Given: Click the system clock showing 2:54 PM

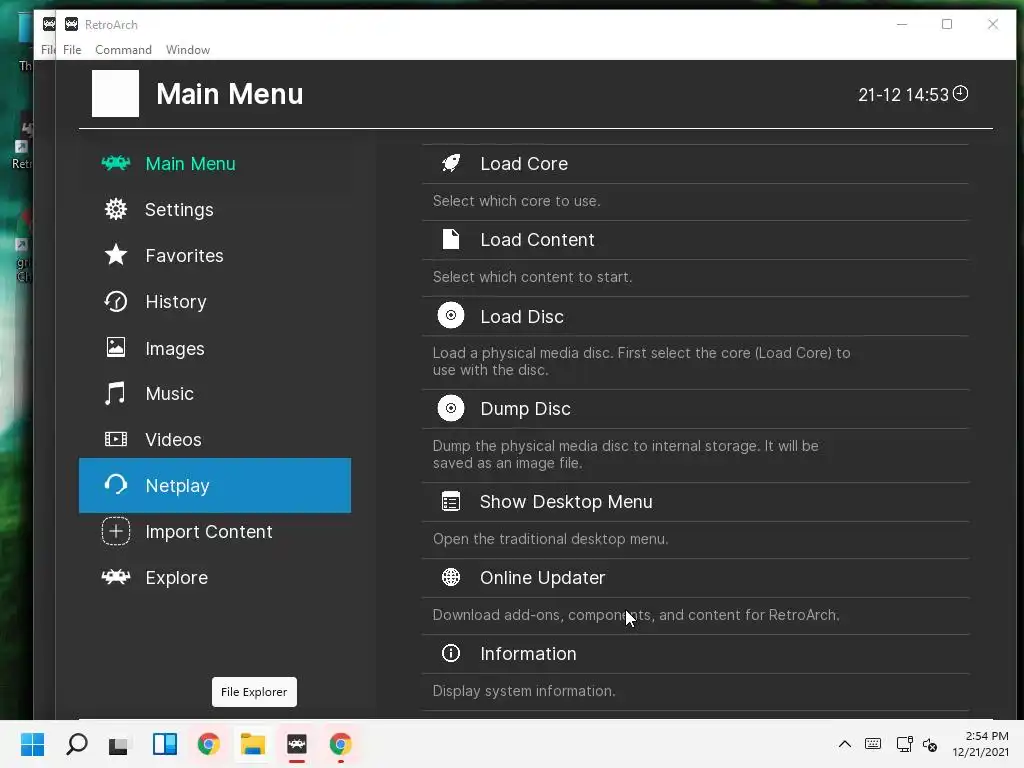Looking at the screenshot, I should [x=980, y=744].
